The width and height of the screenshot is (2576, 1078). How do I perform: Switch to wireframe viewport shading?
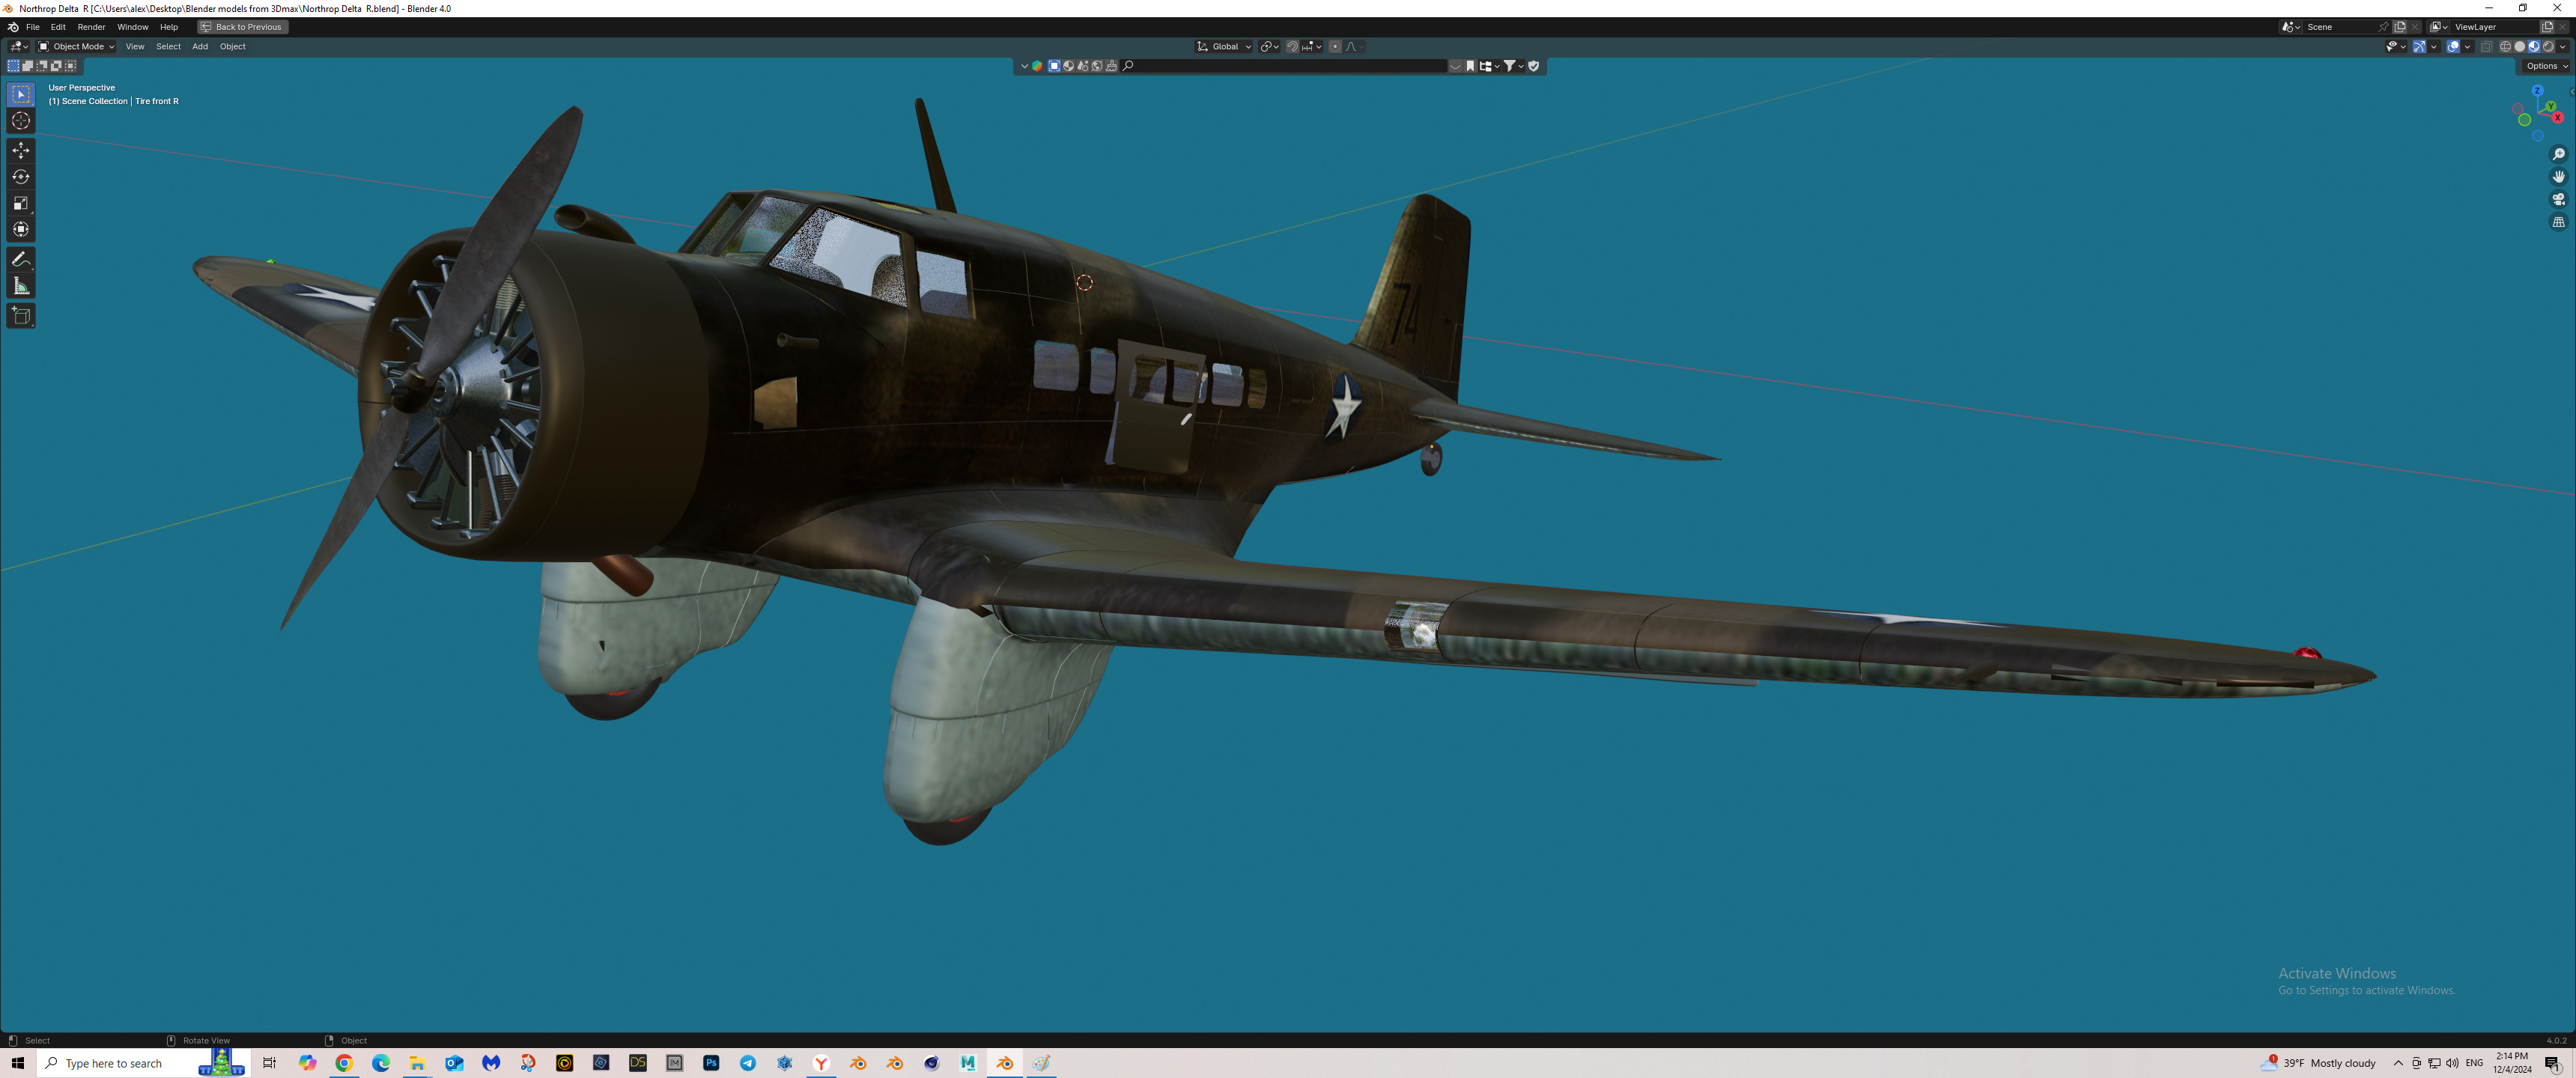(x=2505, y=47)
